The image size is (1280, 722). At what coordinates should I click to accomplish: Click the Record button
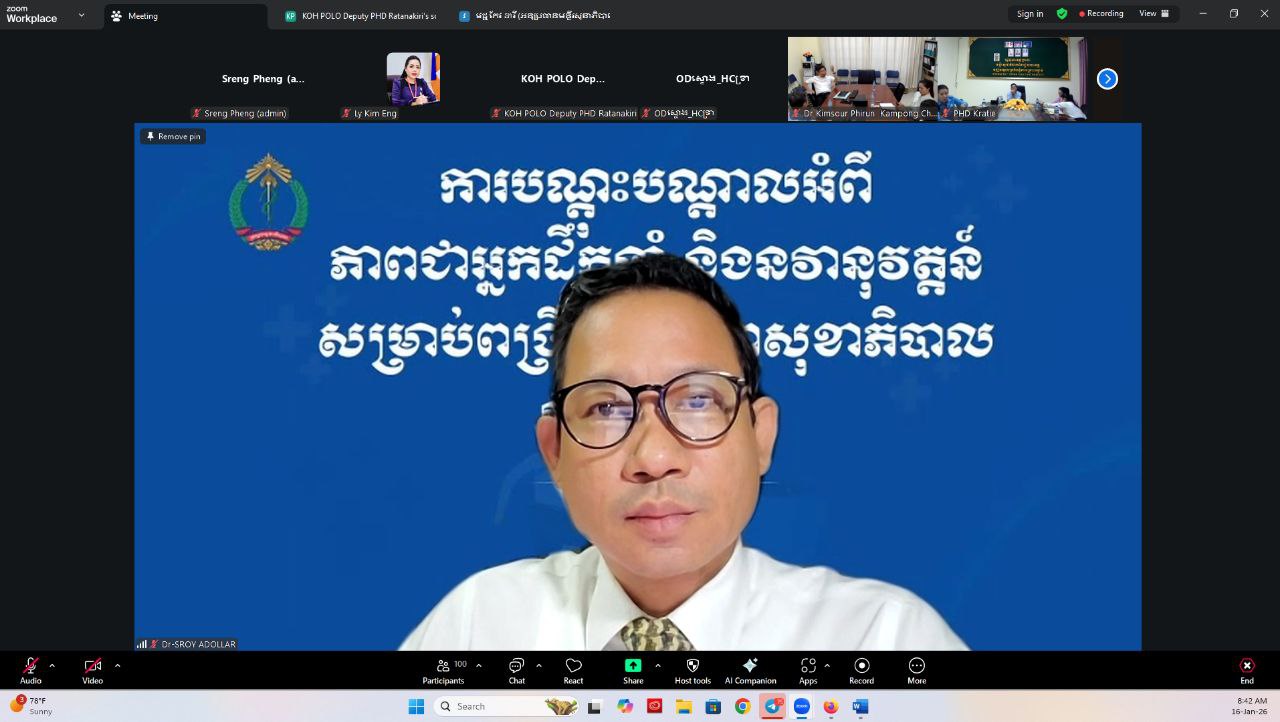point(861,671)
